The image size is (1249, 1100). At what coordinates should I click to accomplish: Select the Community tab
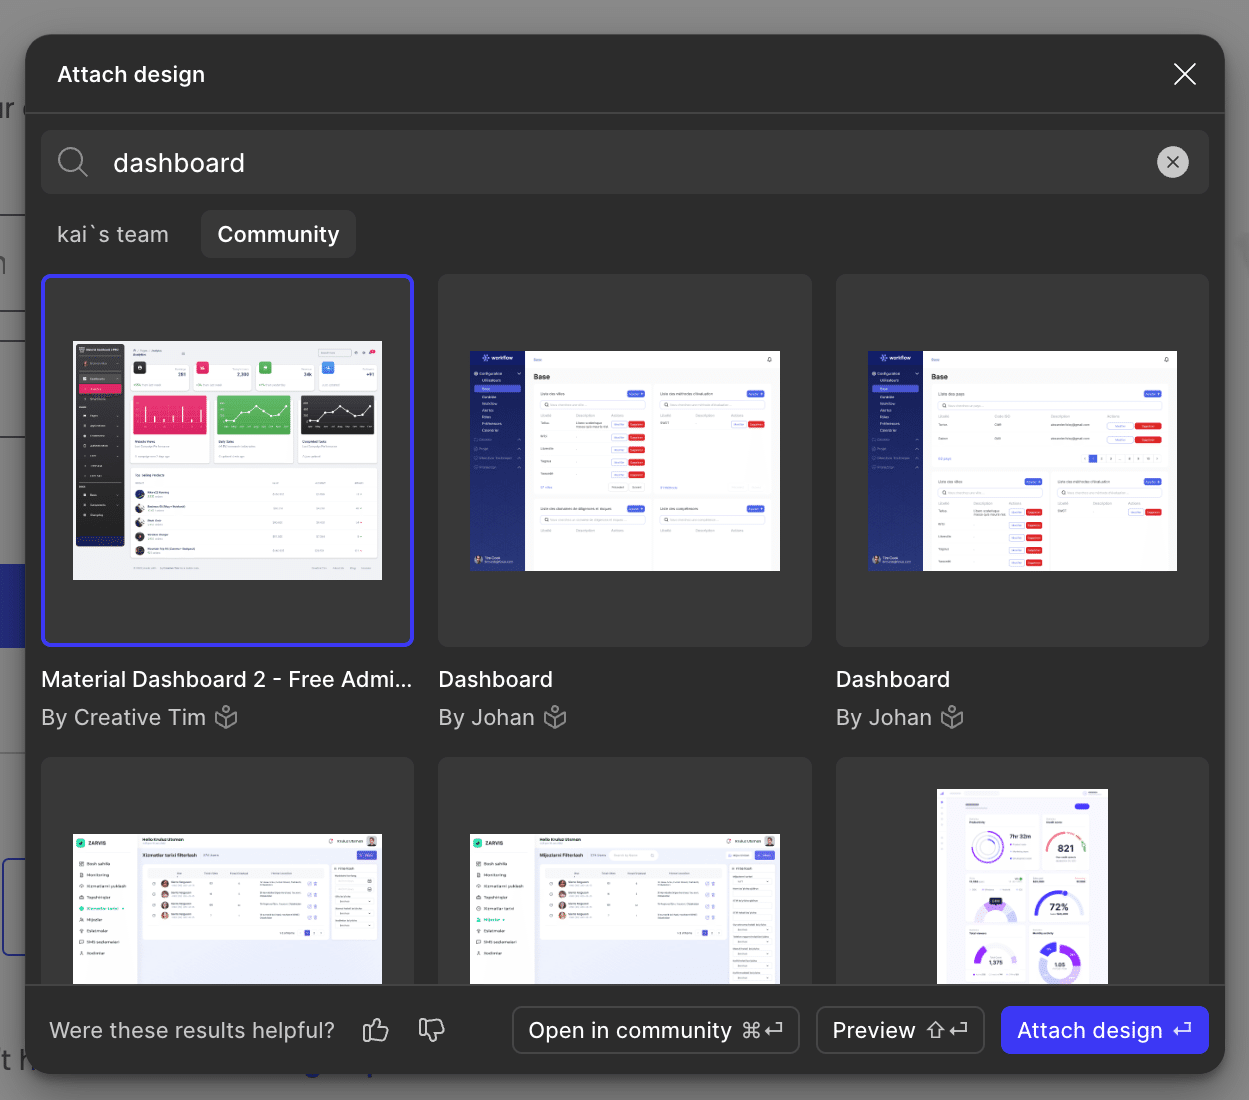click(278, 234)
